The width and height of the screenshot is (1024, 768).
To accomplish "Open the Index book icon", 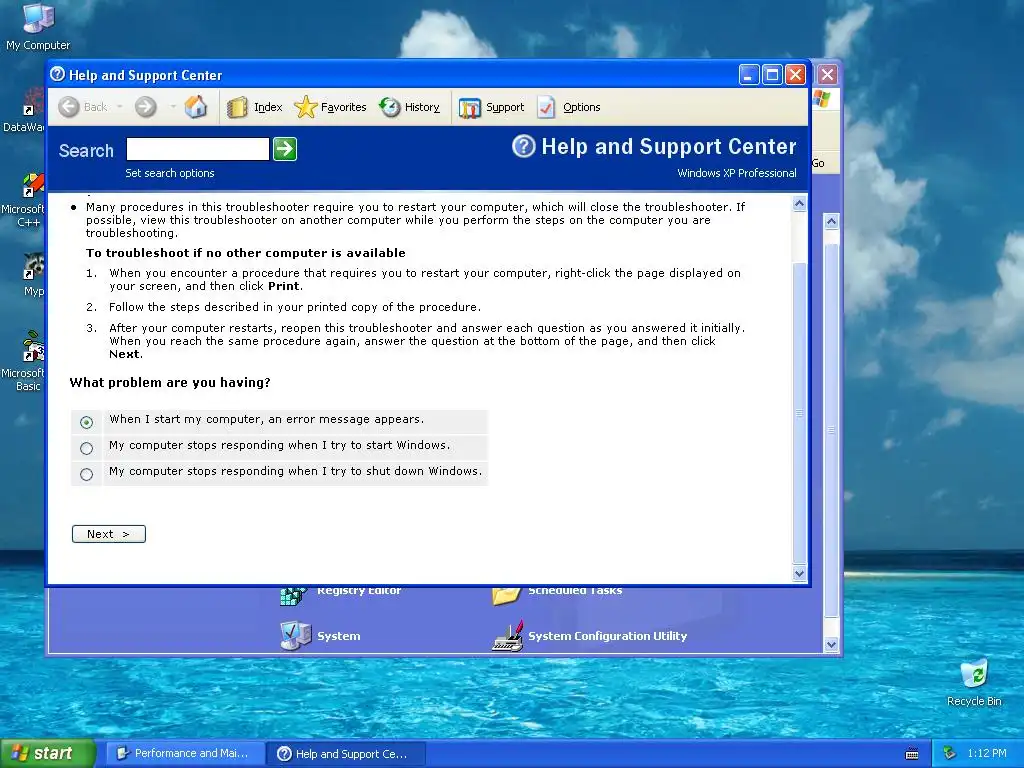I will [x=237, y=107].
